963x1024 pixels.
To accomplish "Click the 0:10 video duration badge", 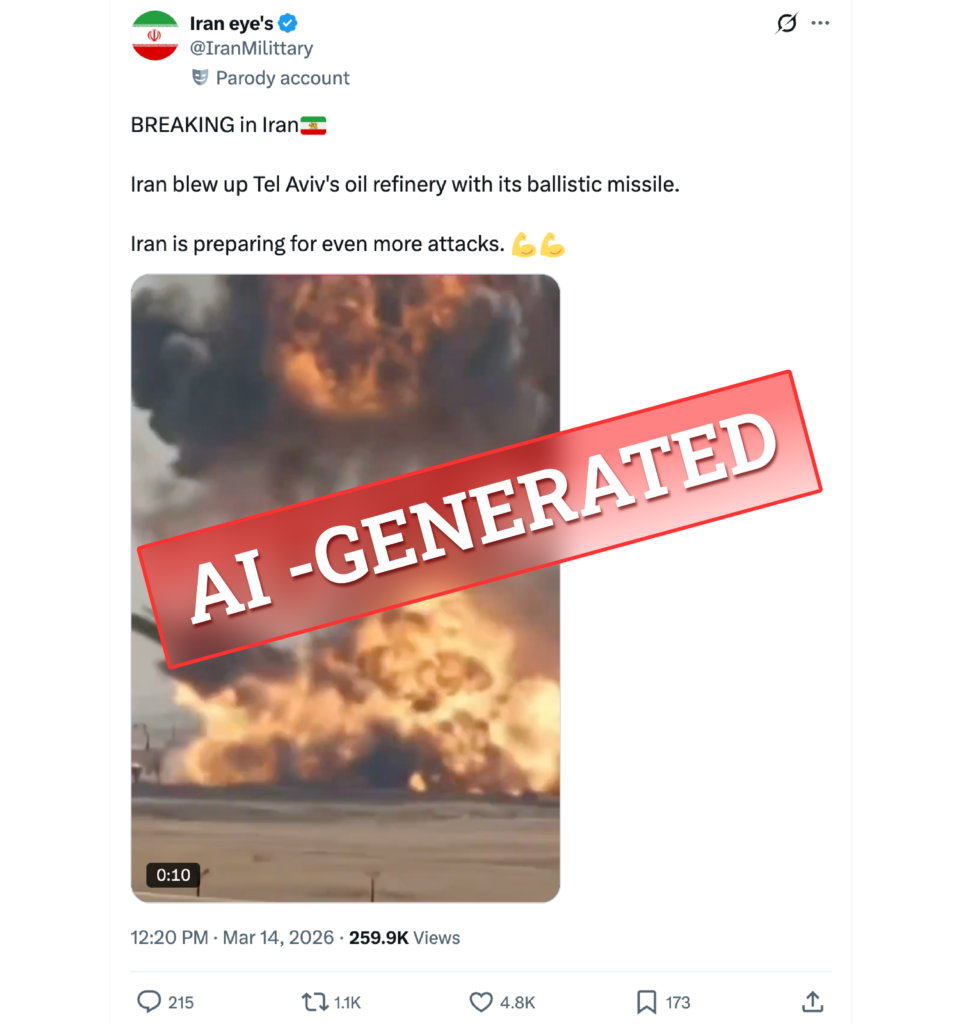I will pos(173,875).
